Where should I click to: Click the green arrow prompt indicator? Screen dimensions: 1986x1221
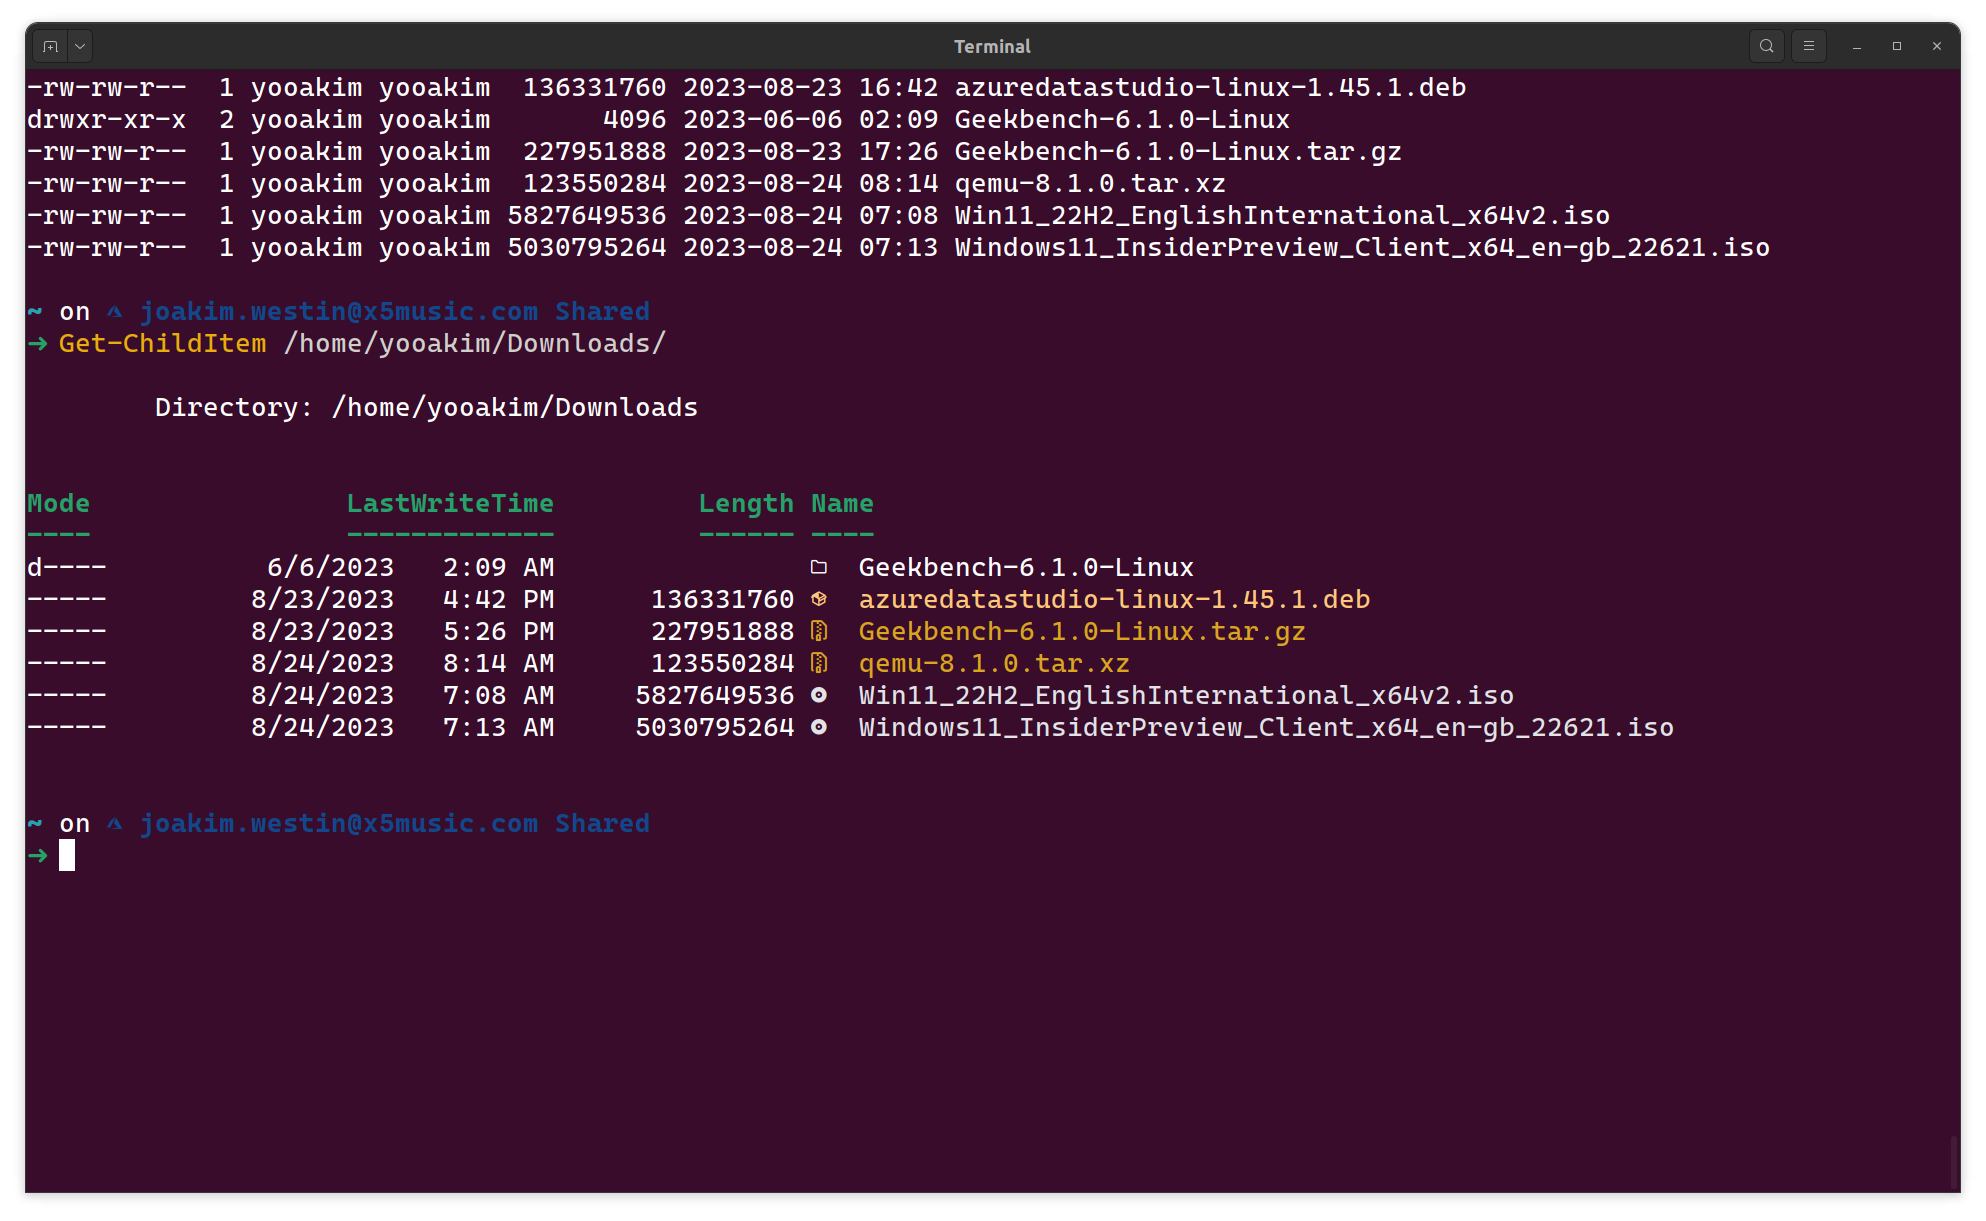[x=37, y=855]
